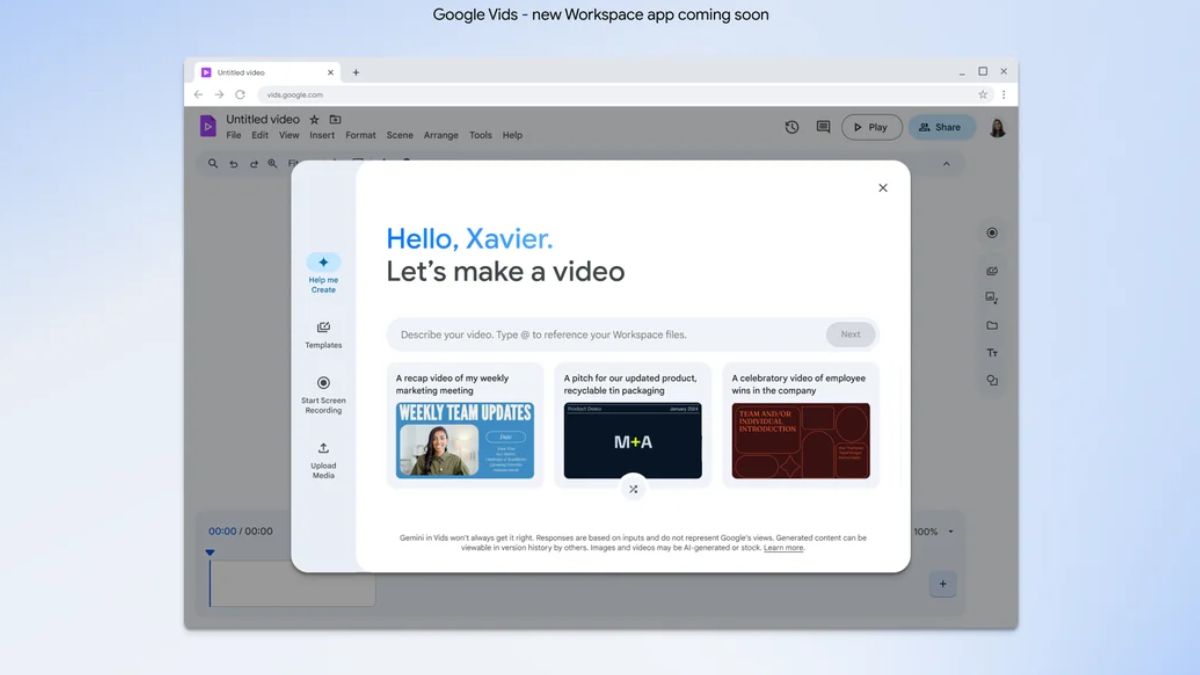This screenshot has width=1200, height=675.
Task: Choose Upload Media in the dialog
Action: (x=323, y=460)
